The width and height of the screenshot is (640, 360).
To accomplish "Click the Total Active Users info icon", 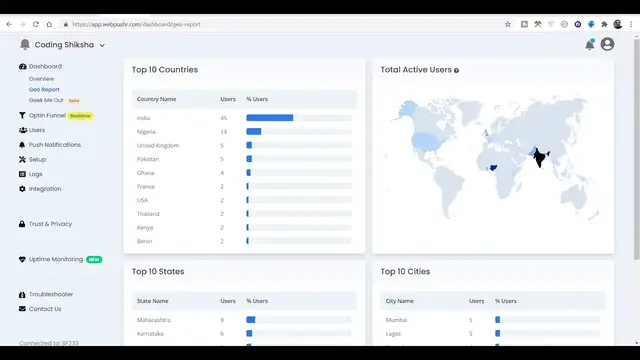I will tap(456, 71).
